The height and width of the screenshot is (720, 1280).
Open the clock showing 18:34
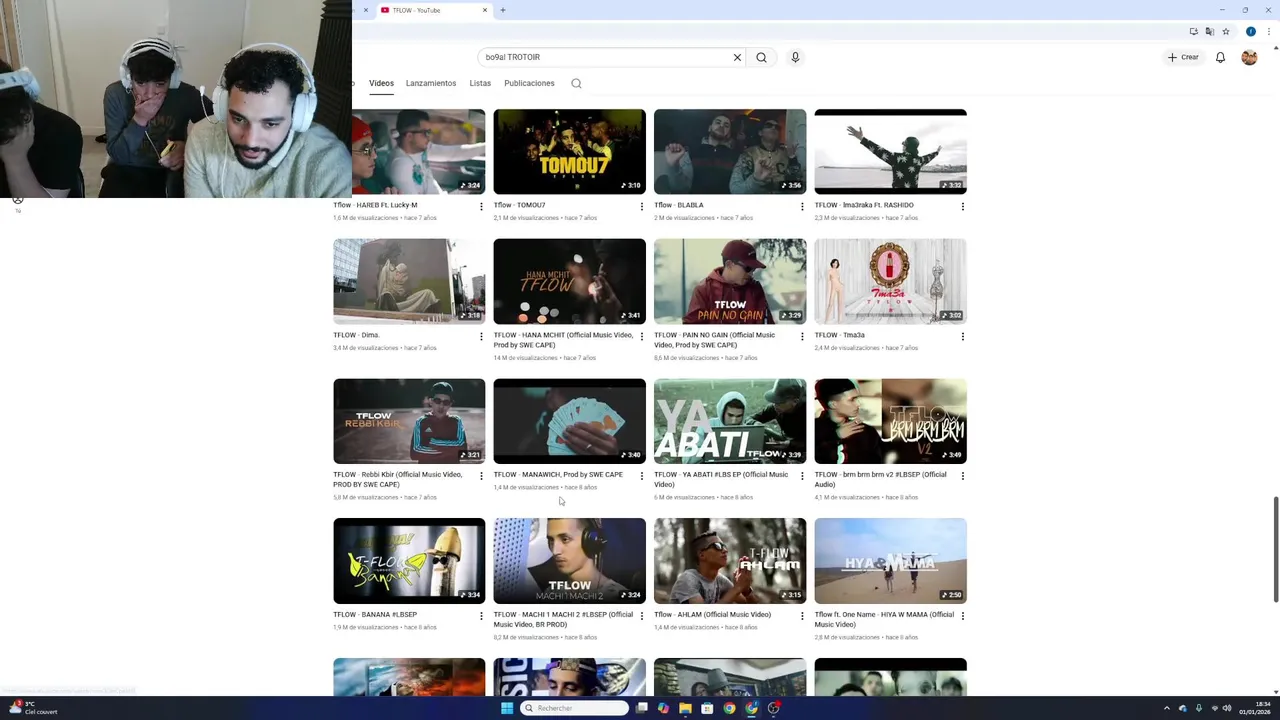coord(1255,708)
